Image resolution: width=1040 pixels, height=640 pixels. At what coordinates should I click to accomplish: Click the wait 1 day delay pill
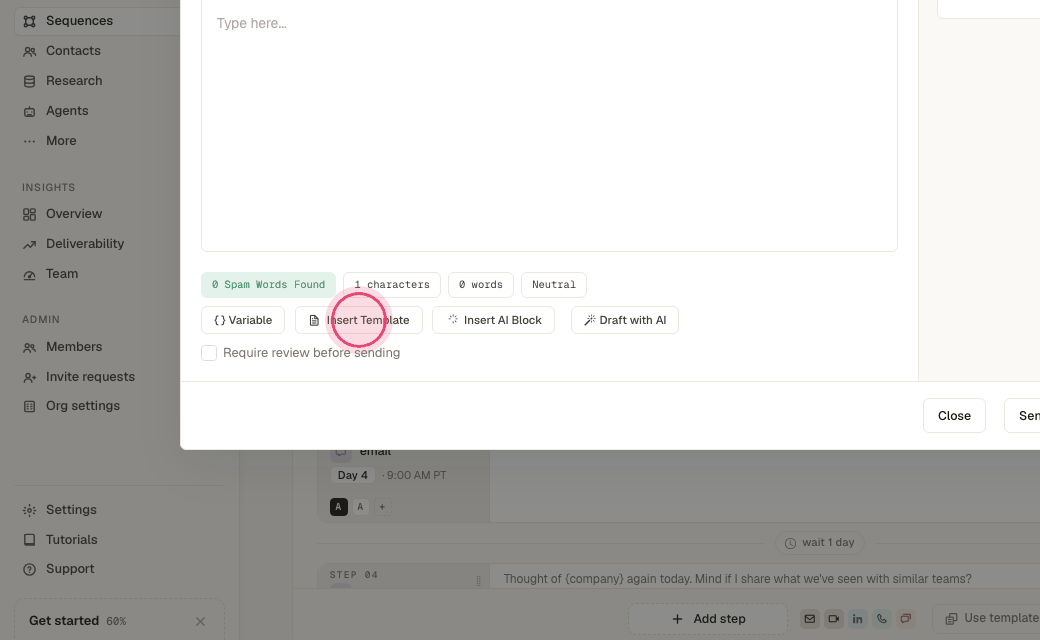[820, 543]
